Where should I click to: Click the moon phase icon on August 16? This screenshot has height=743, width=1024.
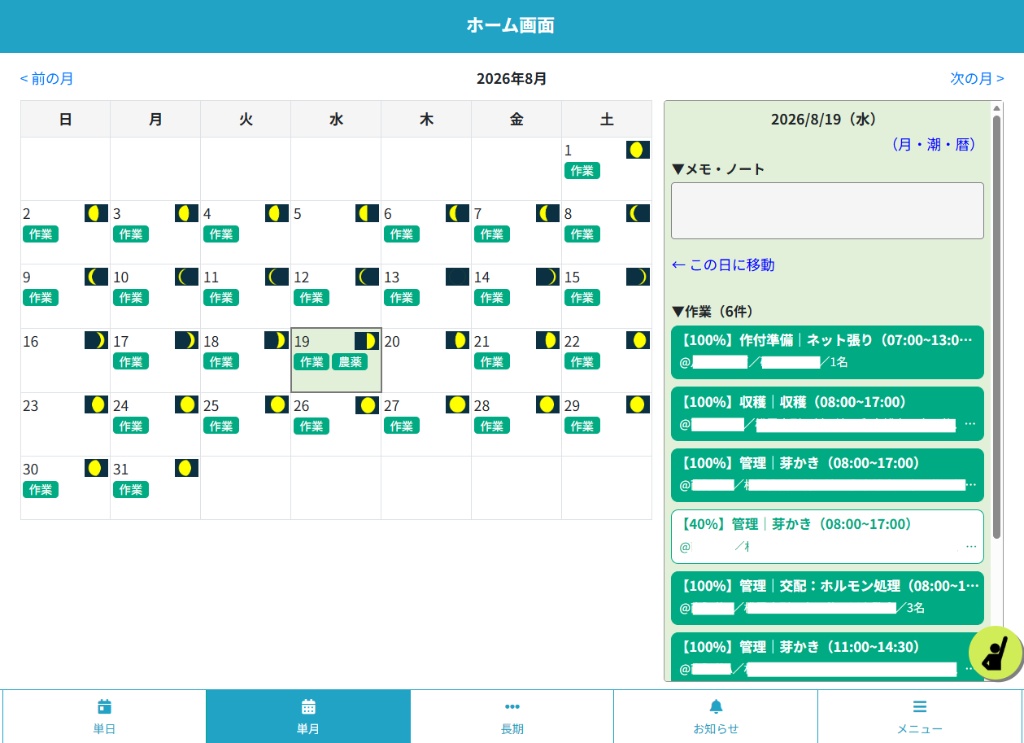click(96, 340)
